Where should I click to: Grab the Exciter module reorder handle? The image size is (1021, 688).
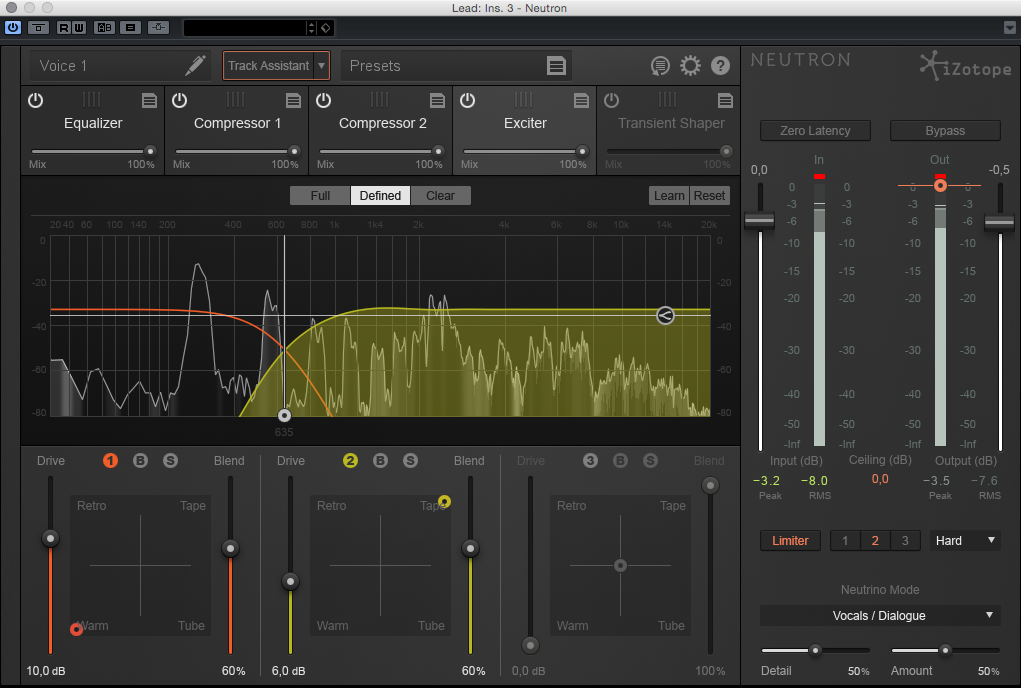[524, 99]
